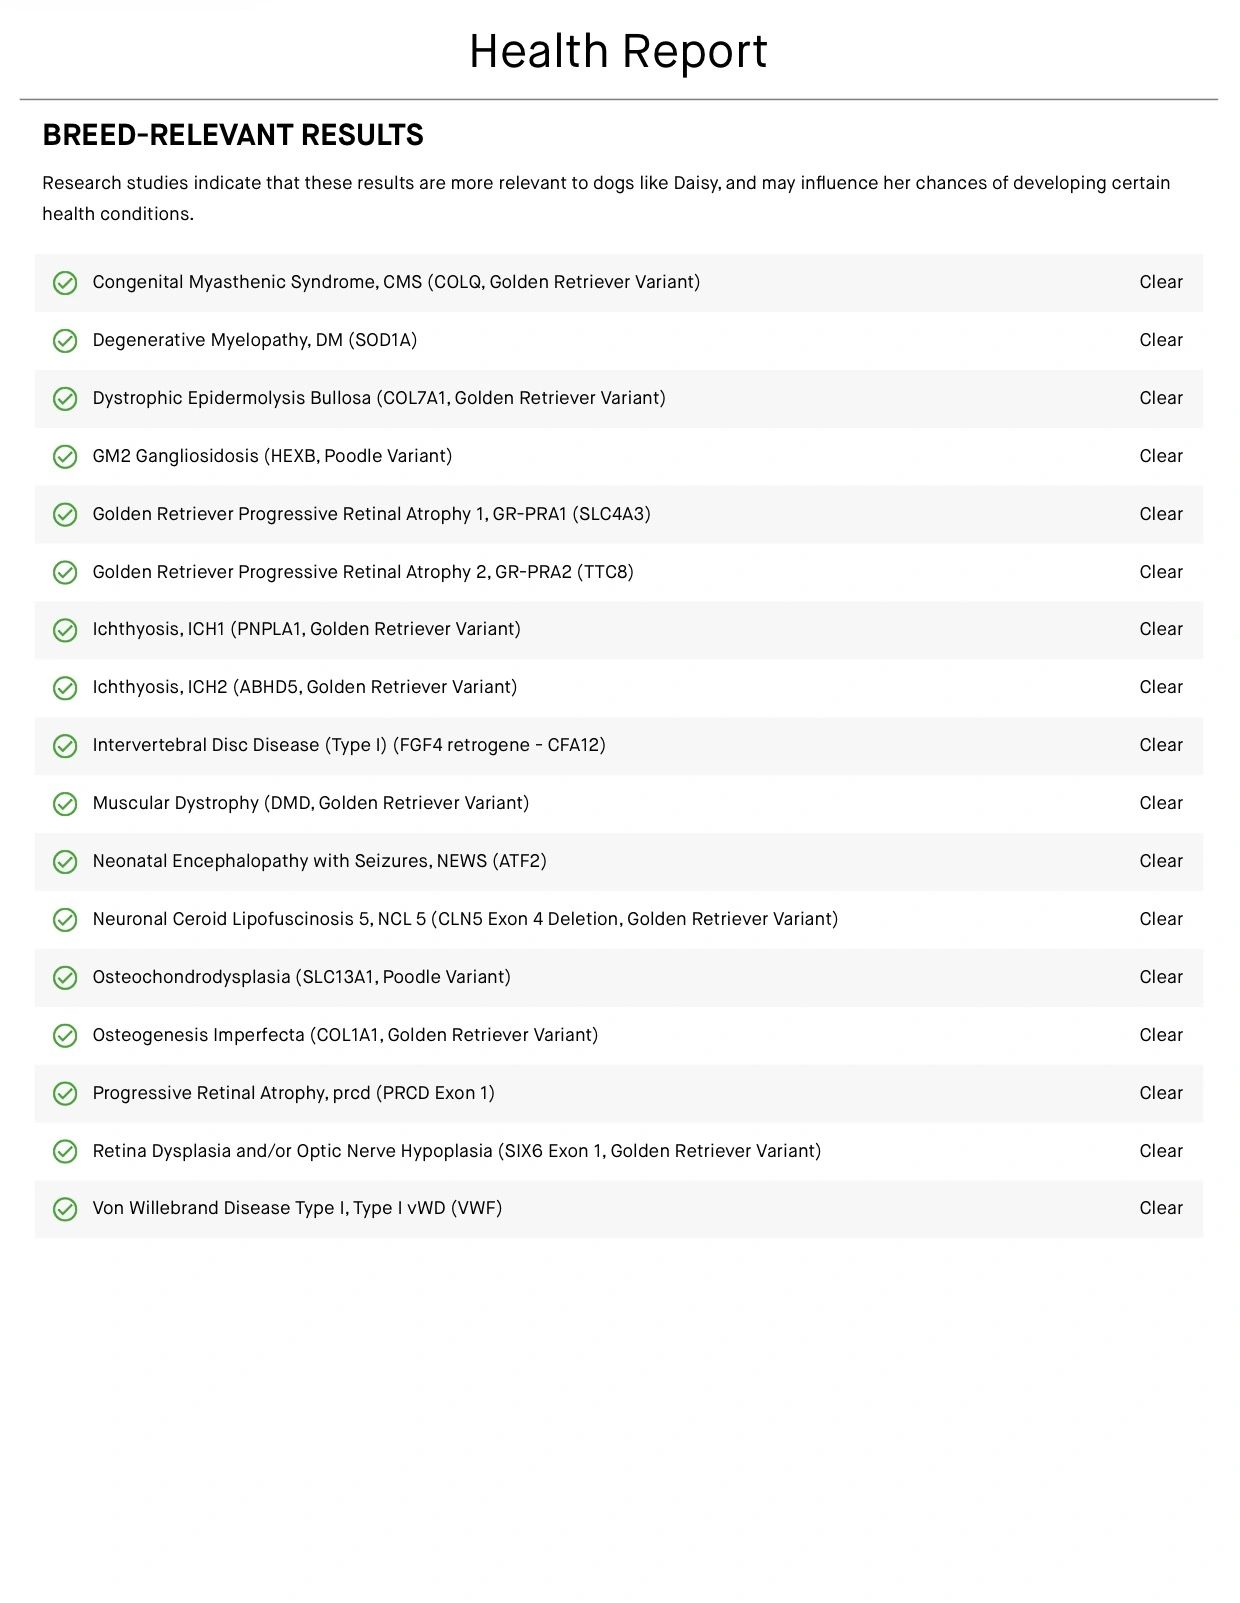Click checkmark beside Neonatal Encephalopathy with Seizures

tap(65, 862)
